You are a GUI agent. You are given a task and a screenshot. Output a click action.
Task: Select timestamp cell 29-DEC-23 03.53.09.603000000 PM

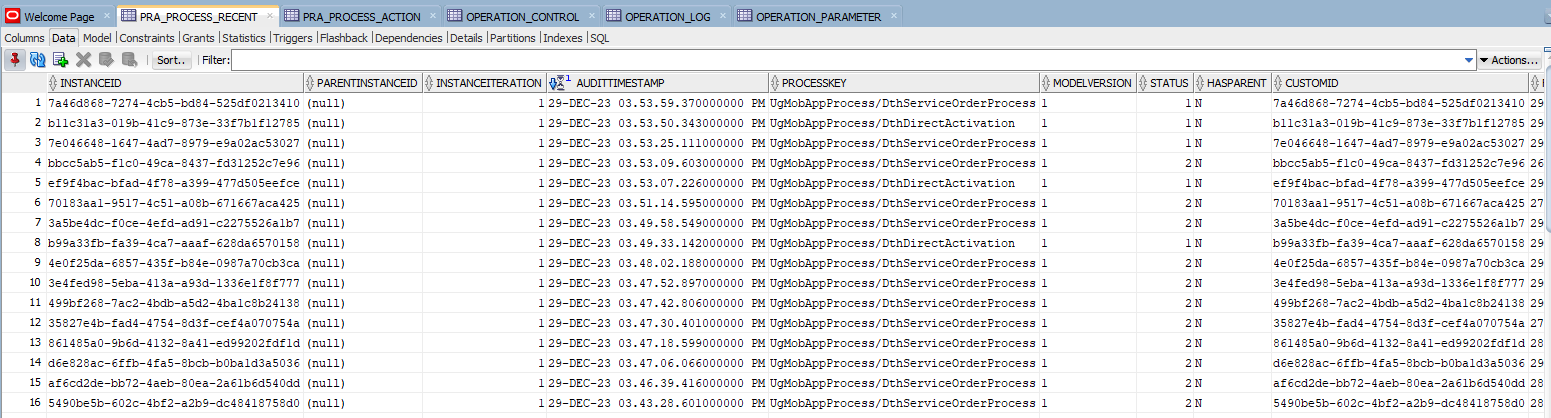(657, 163)
